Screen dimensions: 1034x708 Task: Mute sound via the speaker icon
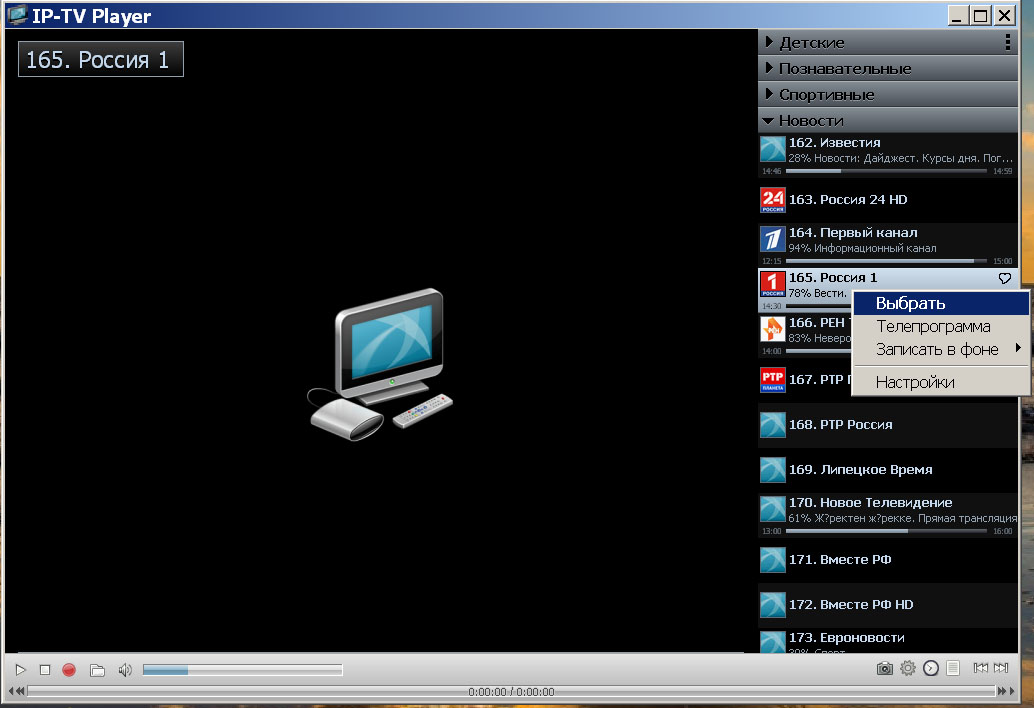tap(125, 670)
